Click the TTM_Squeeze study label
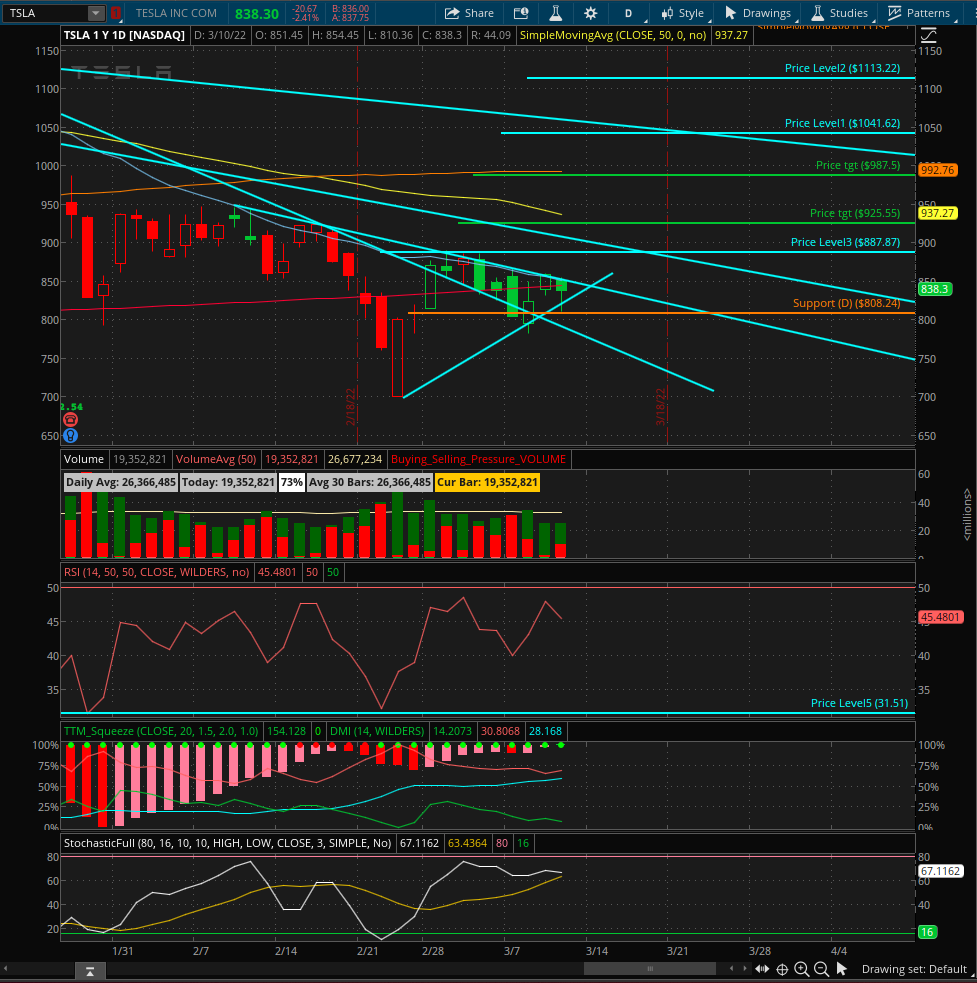977x983 pixels. (x=161, y=731)
